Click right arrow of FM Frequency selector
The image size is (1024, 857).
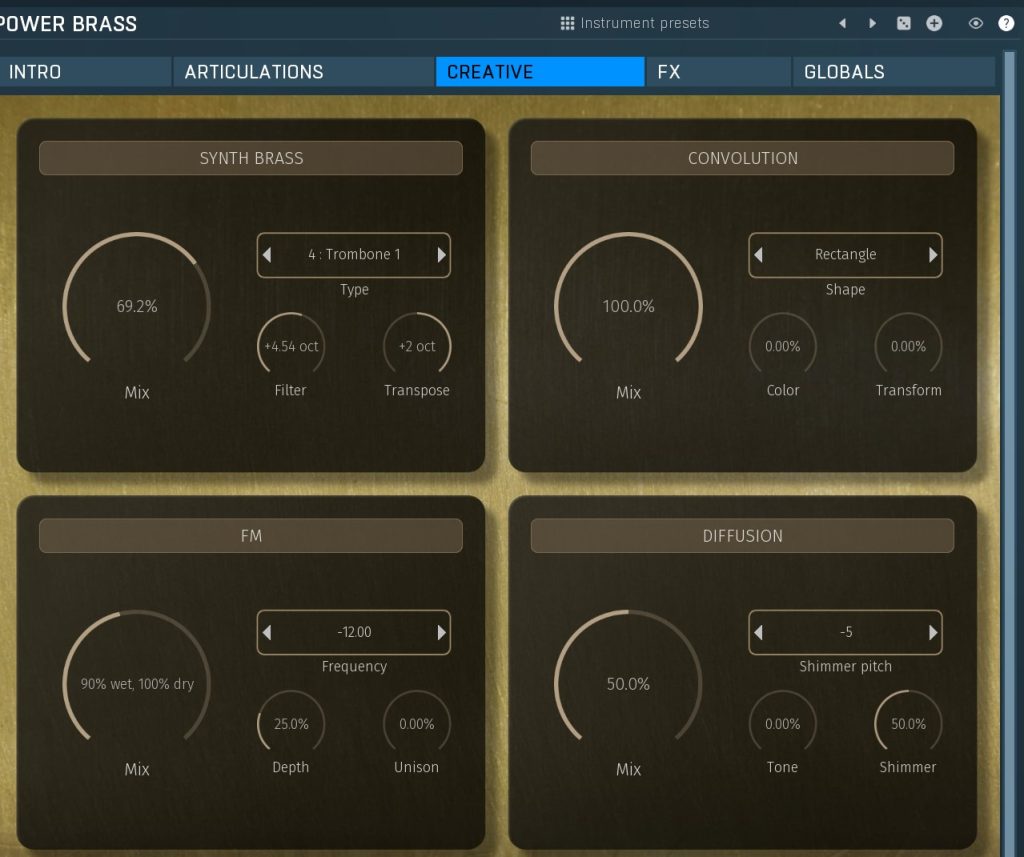[441, 632]
